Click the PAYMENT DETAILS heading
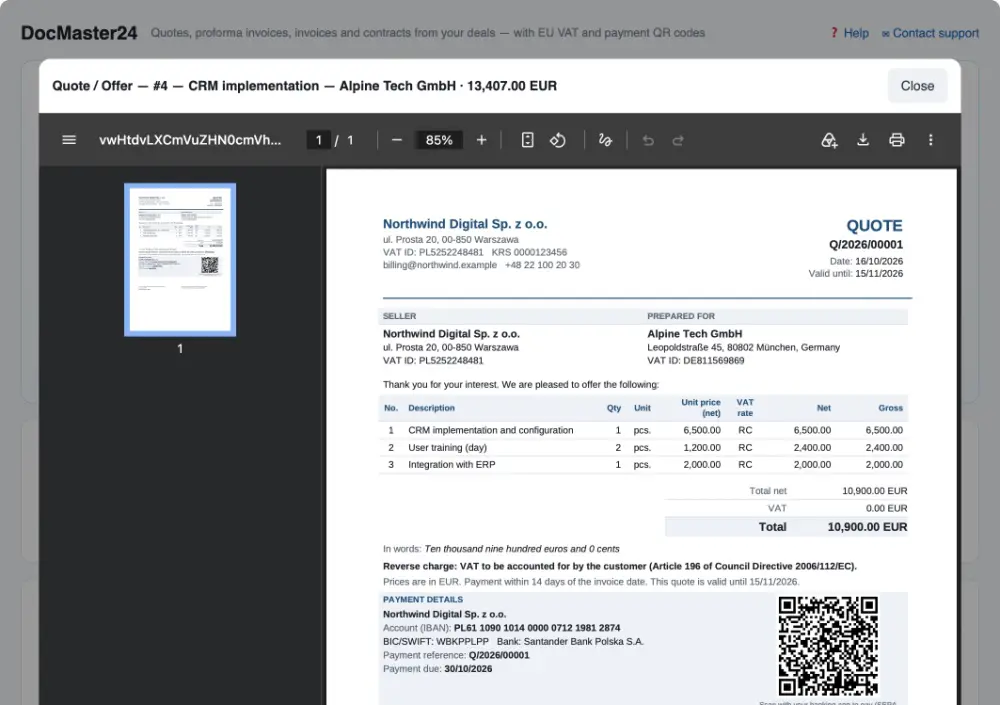This screenshot has width=1000, height=705. pos(423,599)
